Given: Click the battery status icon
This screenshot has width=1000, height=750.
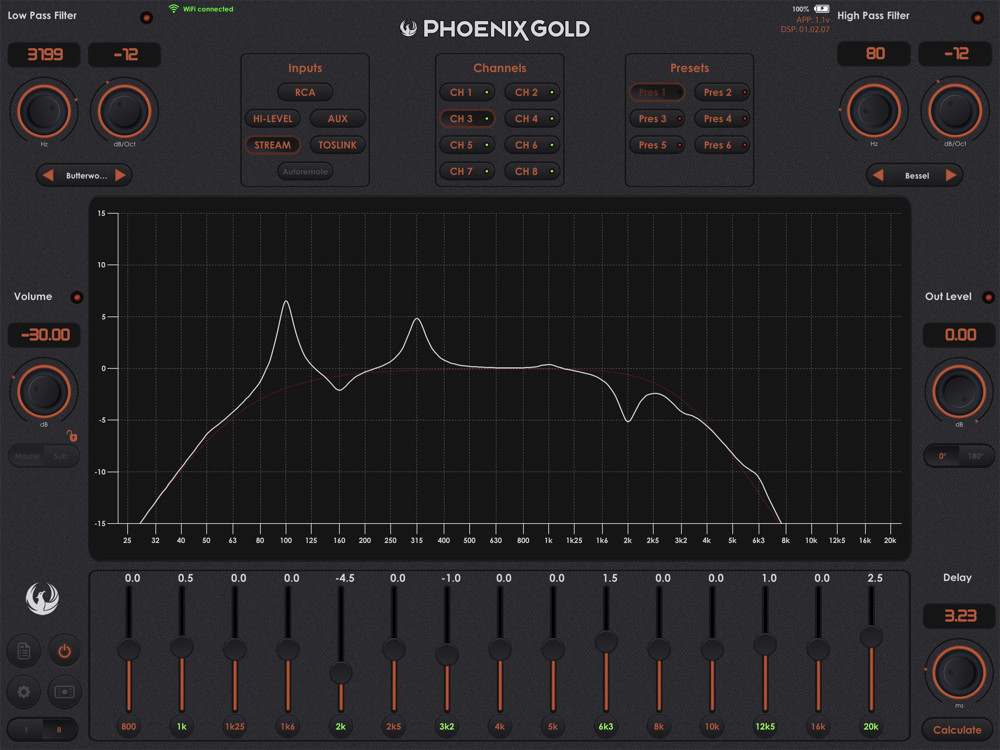Looking at the screenshot, I should coord(822,9).
